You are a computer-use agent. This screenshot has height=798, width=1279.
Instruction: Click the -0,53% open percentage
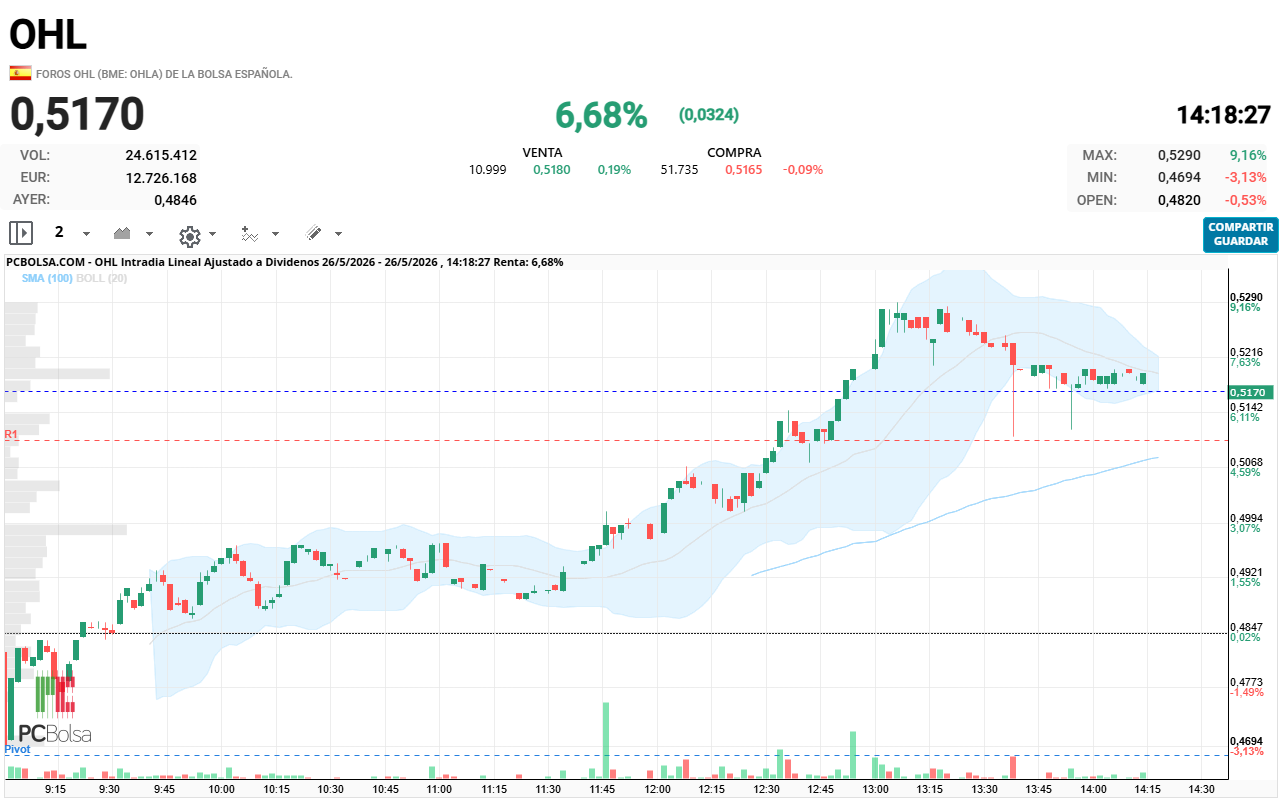pos(1246,200)
